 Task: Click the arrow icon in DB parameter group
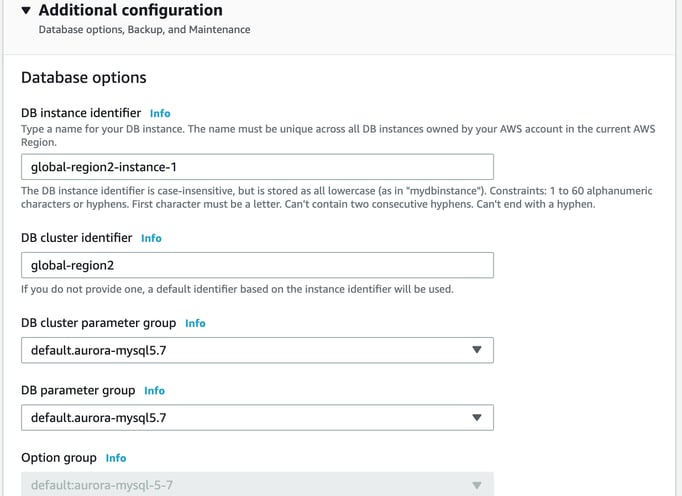point(477,418)
